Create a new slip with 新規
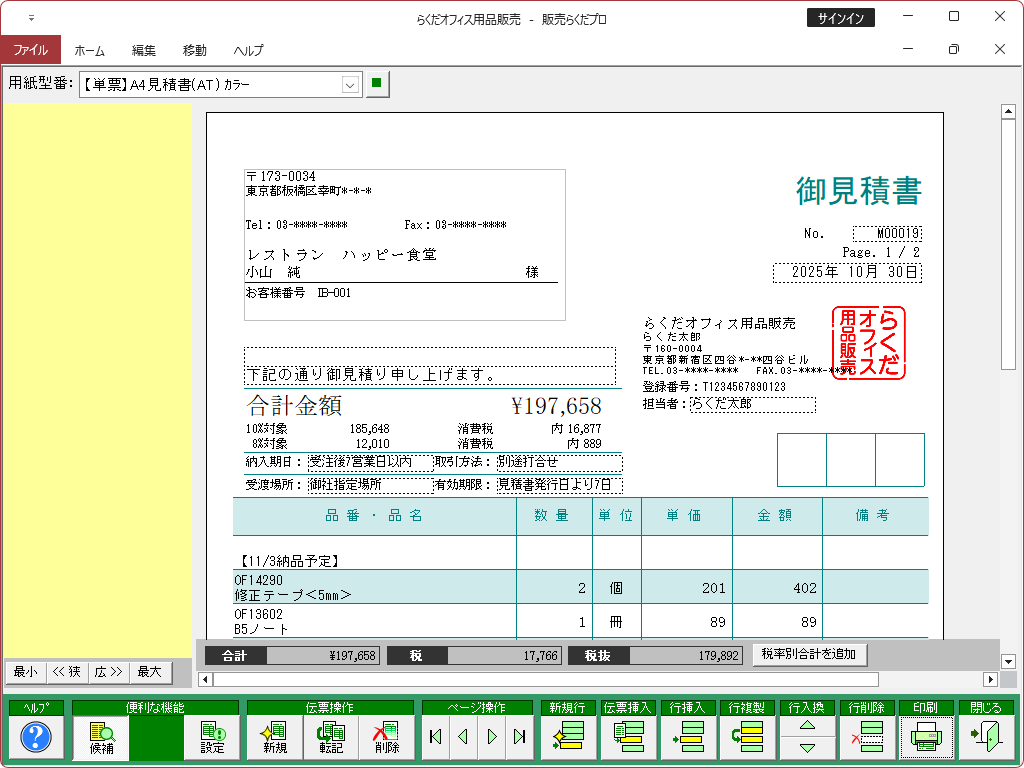The width and height of the screenshot is (1024, 768). coord(274,738)
